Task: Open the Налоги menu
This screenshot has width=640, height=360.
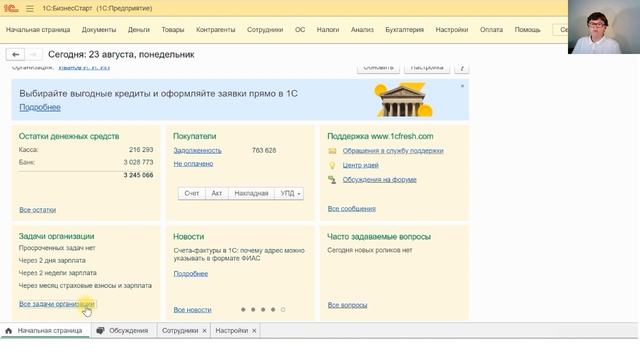Action: [x=328, y=30]
